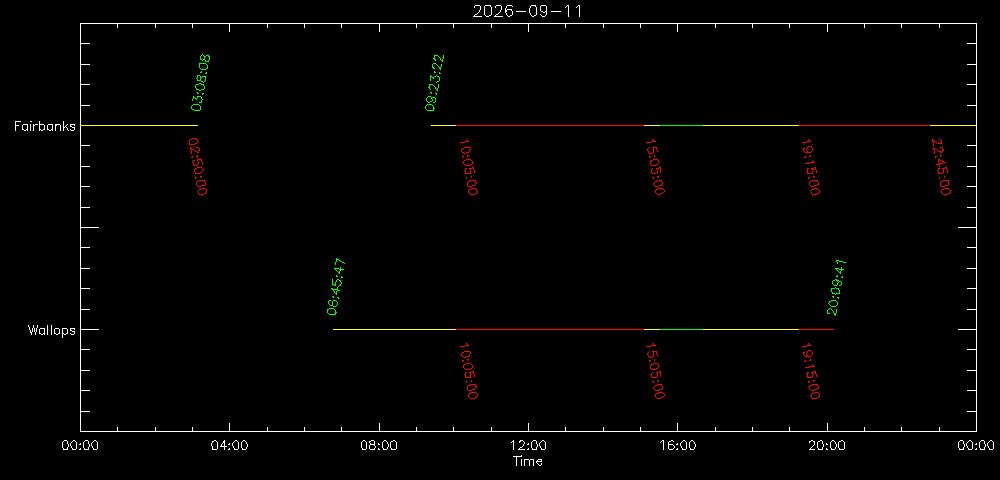The height and width of the screenshot is (480, 1000).
Task: Click the green 06:45:47 Wallops timestamp
Action: click(x=336, y=287)
